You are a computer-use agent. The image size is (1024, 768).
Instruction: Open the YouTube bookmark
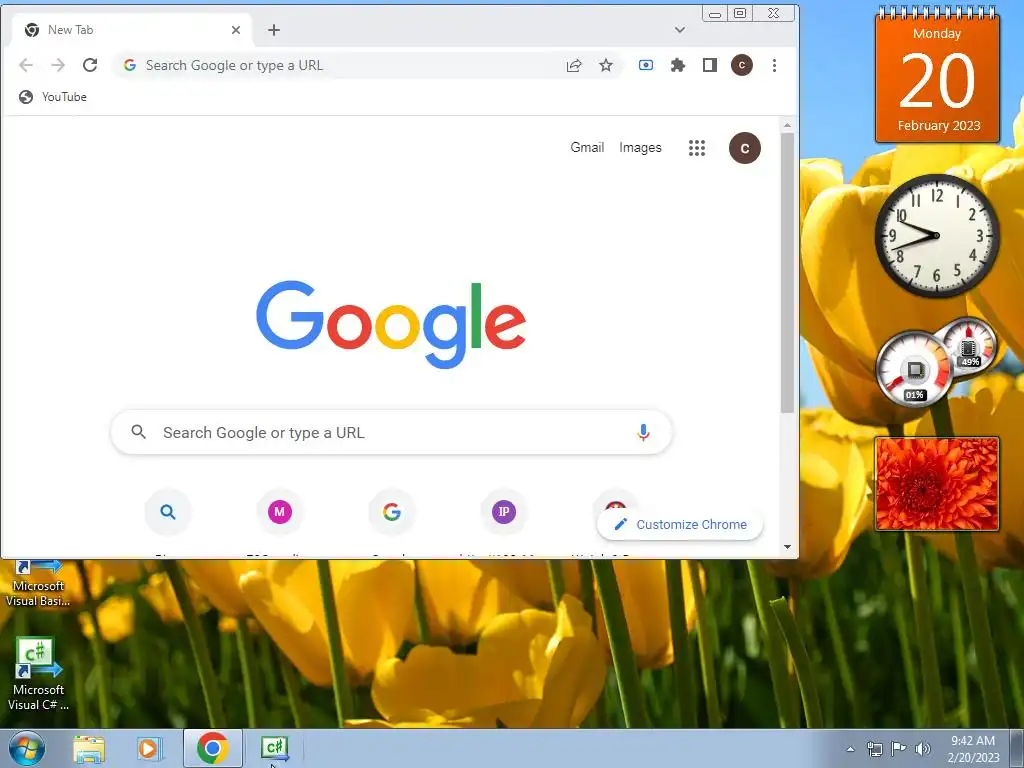pyautogui.click(x=53, y=97)
